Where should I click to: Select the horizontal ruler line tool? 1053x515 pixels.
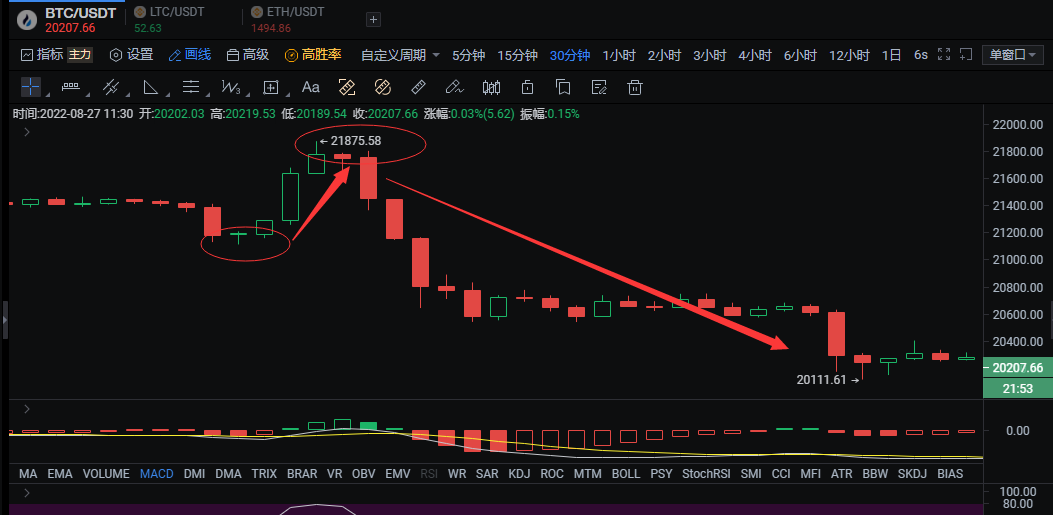[x=71, y=87]
